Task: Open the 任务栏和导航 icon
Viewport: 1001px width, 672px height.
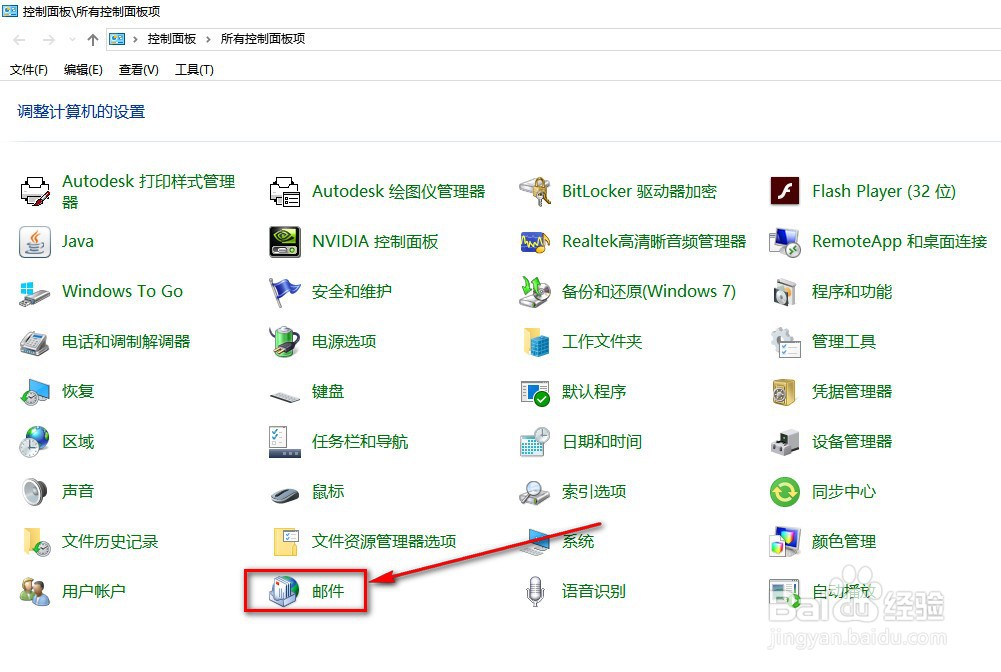Action: [285, 442]
